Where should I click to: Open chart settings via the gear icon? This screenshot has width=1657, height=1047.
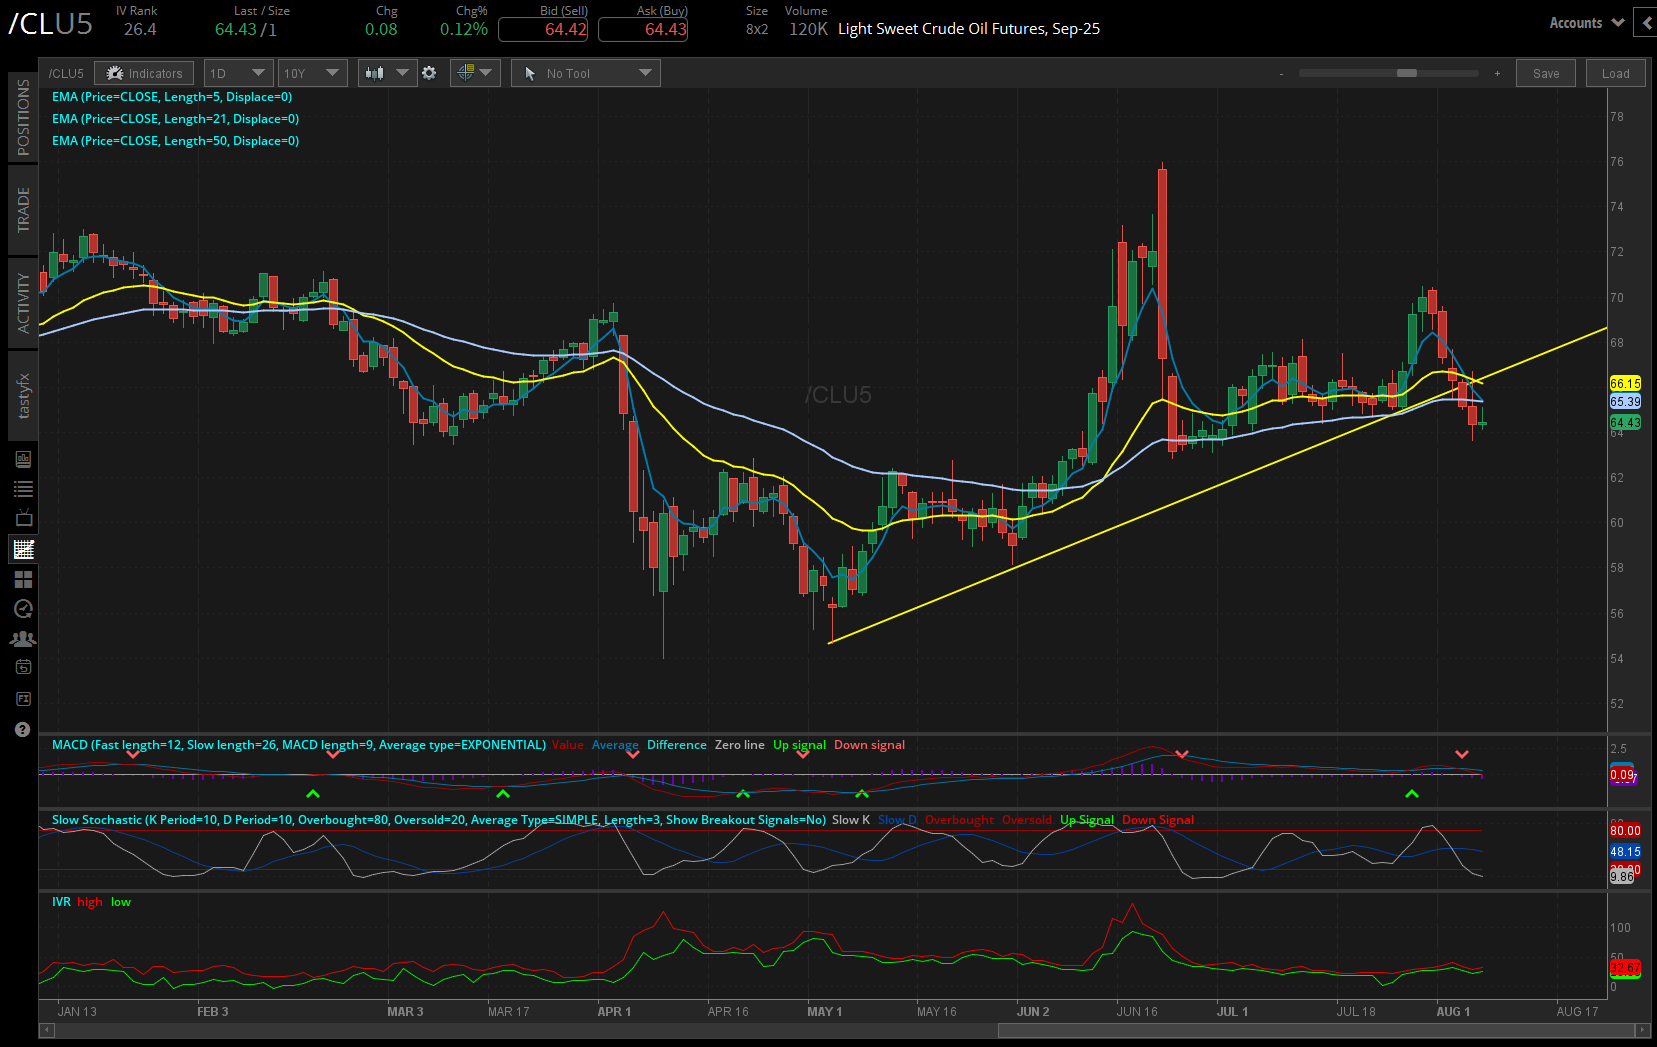point(429,72)
